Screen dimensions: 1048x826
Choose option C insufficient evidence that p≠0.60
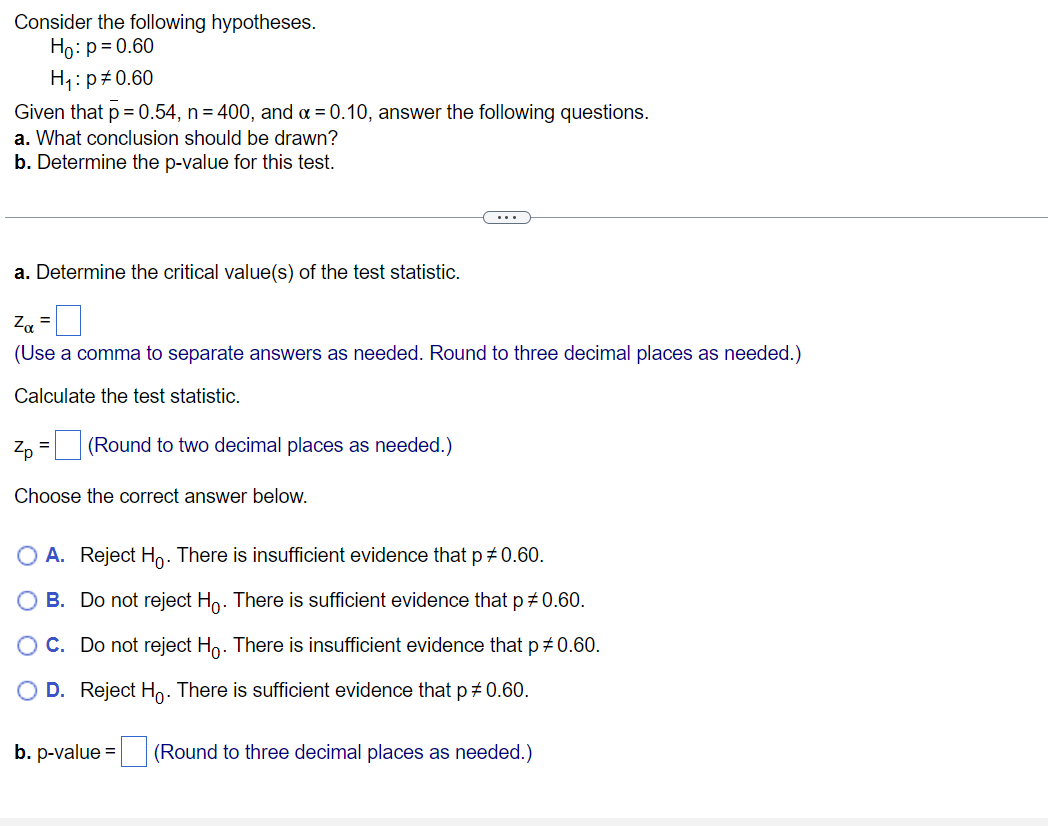(x=27, y=645)
